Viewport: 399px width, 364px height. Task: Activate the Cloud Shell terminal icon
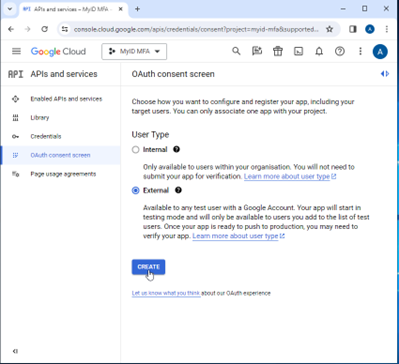[x=298, y=51]
